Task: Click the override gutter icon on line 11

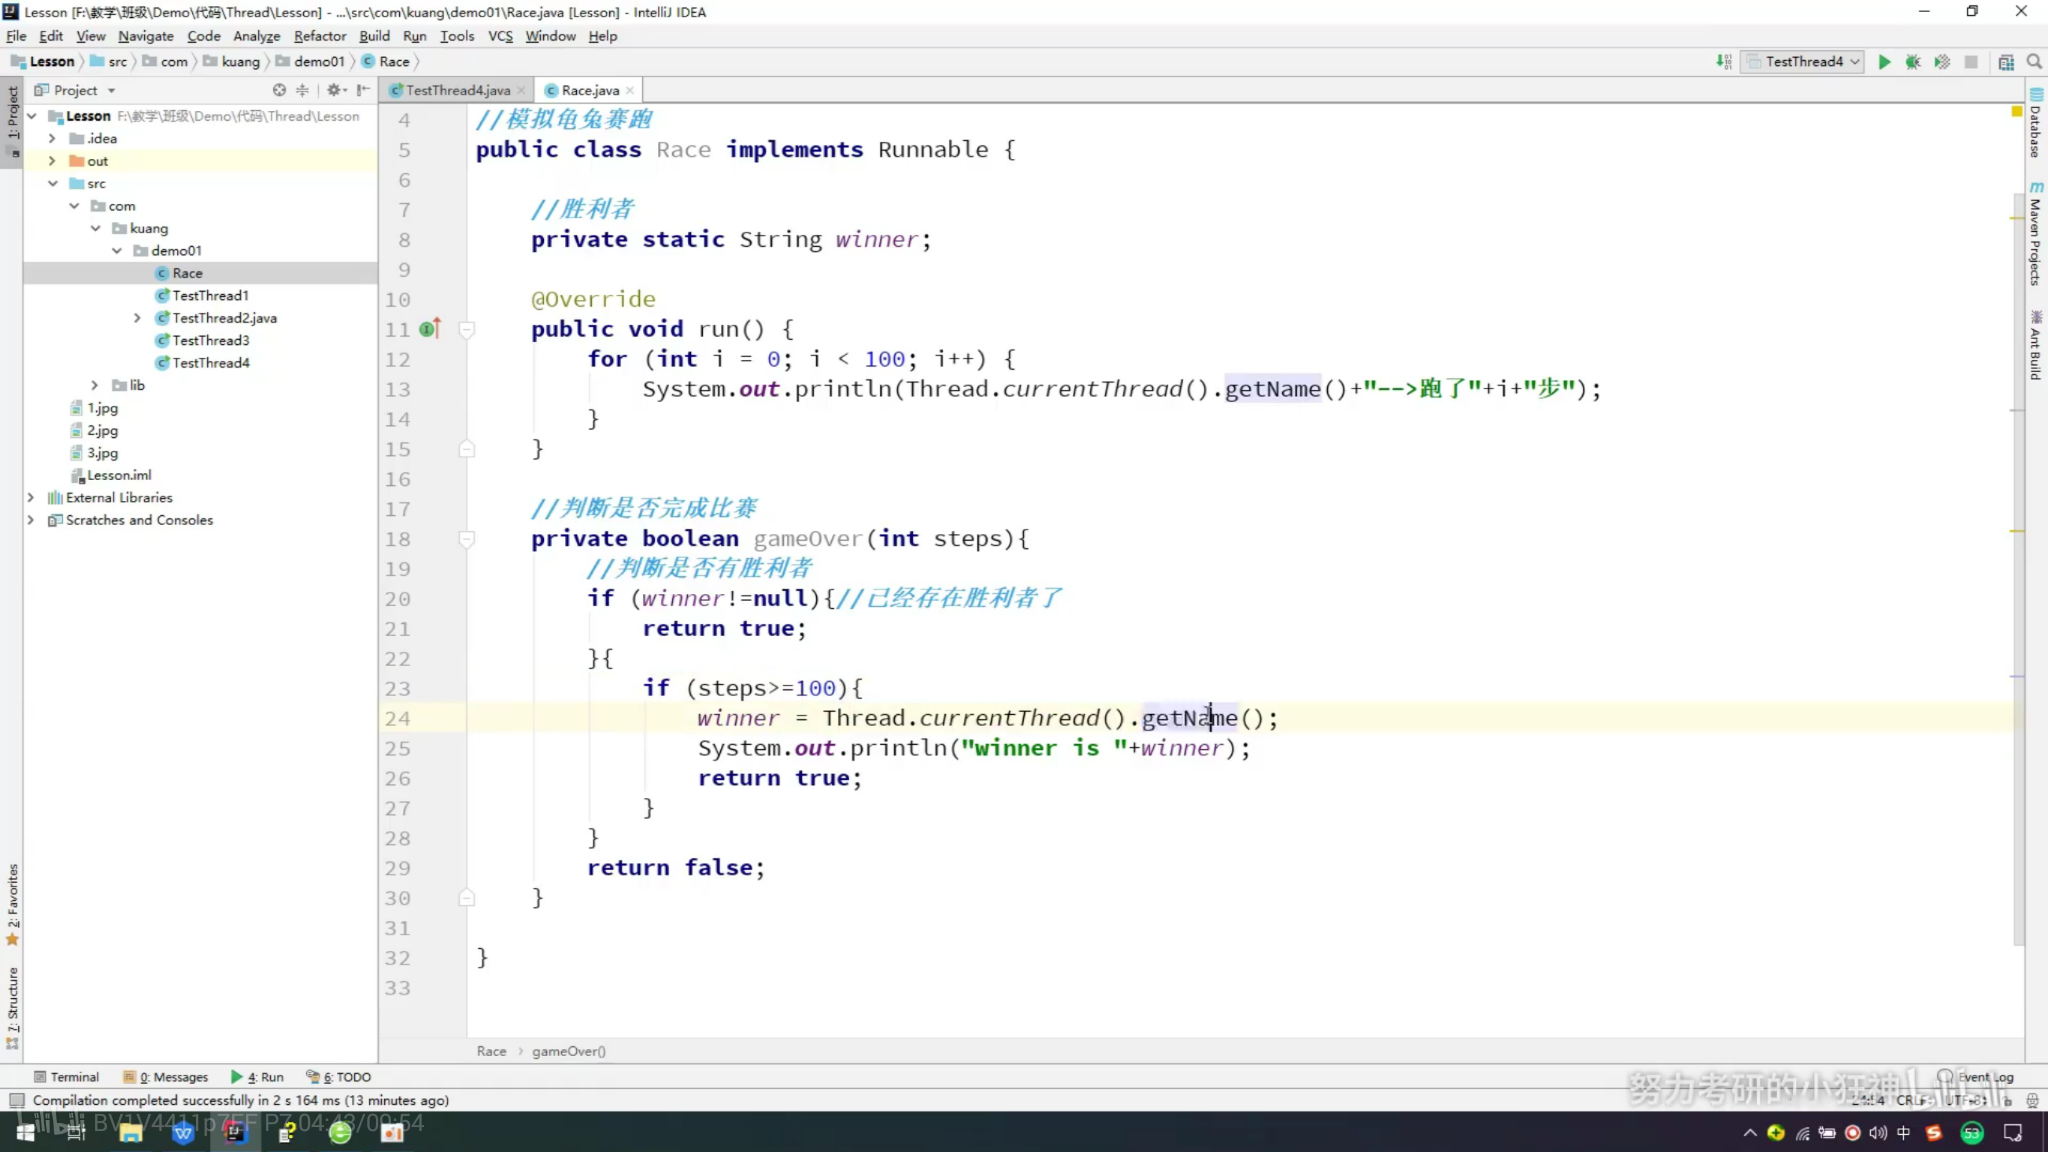Action: click(x=430, y=329)
